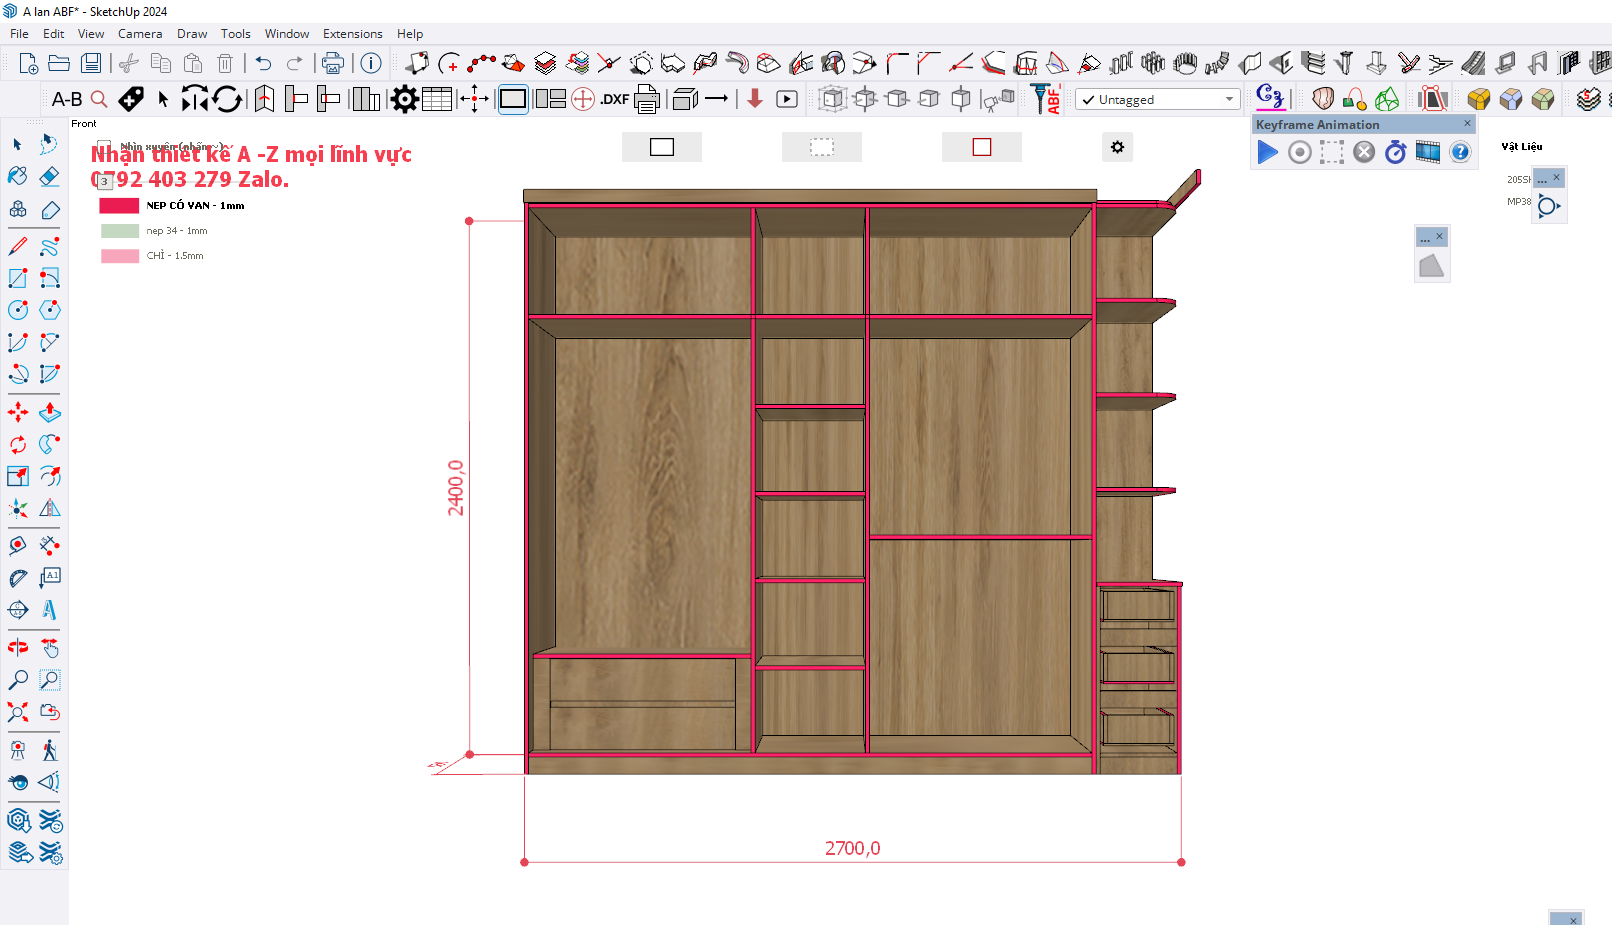
Task: Click the DXF export icon
Action: tap(614, 99)
